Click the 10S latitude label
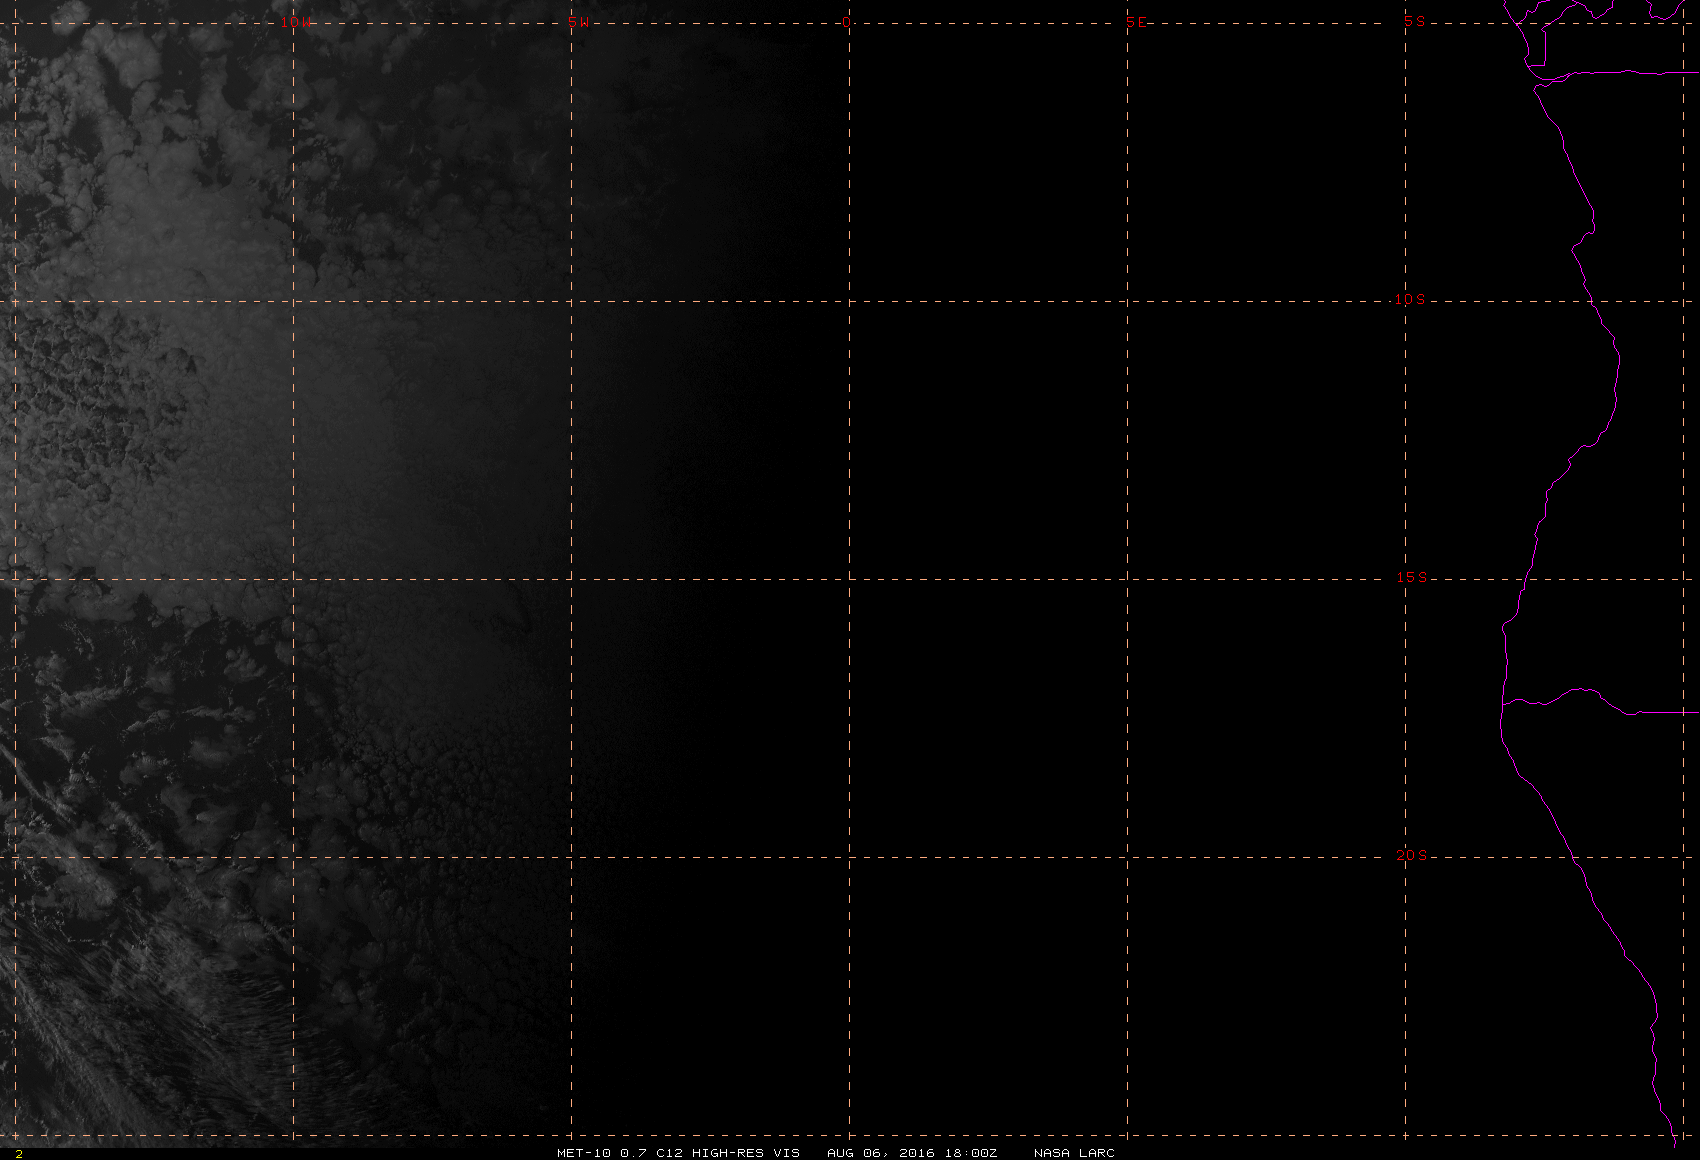Screen dimensions: 1700x1160 pos(1410,299)
